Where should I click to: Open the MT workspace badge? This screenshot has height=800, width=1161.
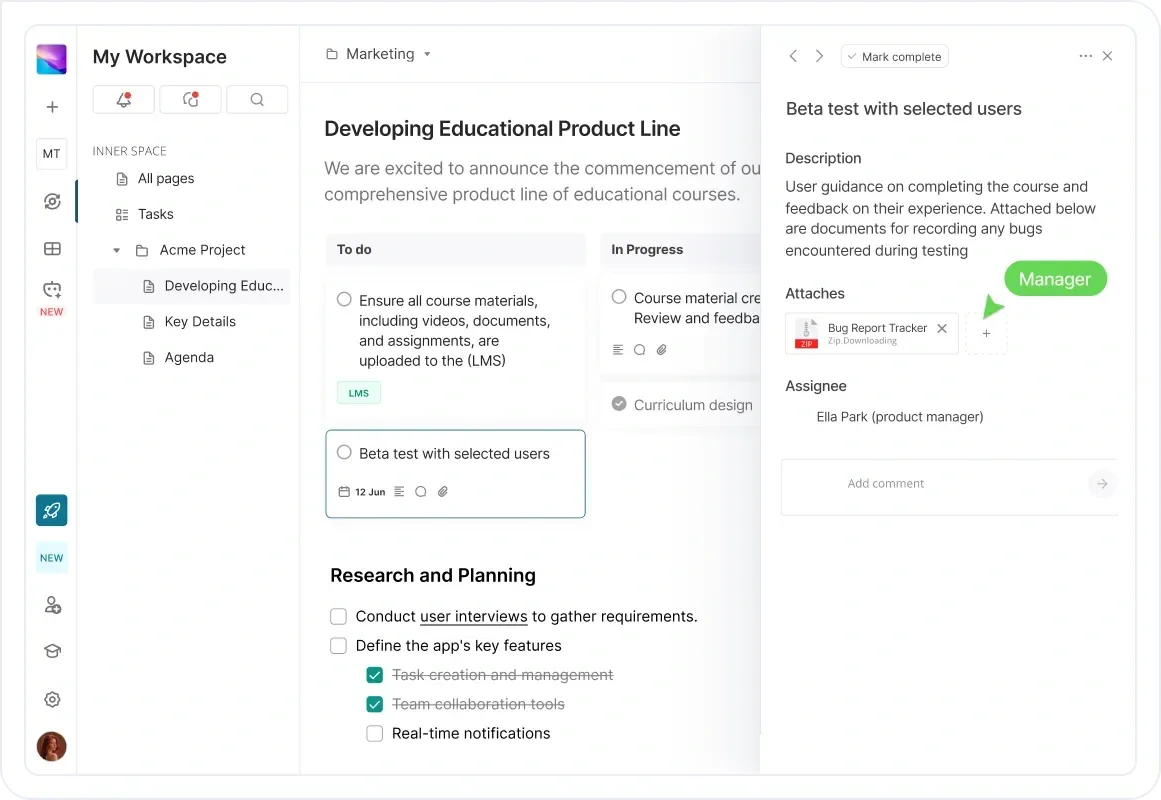(51, 153)
